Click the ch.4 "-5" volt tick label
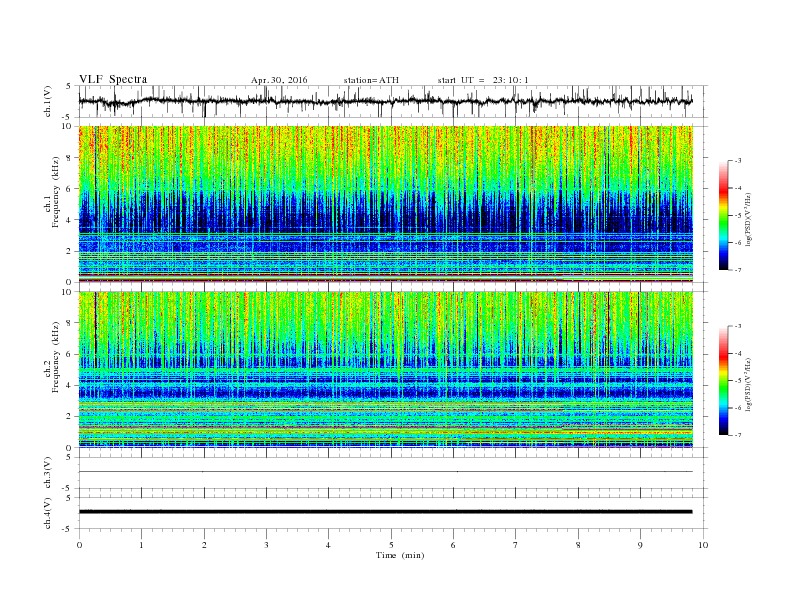Image resolution: width=792 pixels, height=612 pixels. click(68, 529)
